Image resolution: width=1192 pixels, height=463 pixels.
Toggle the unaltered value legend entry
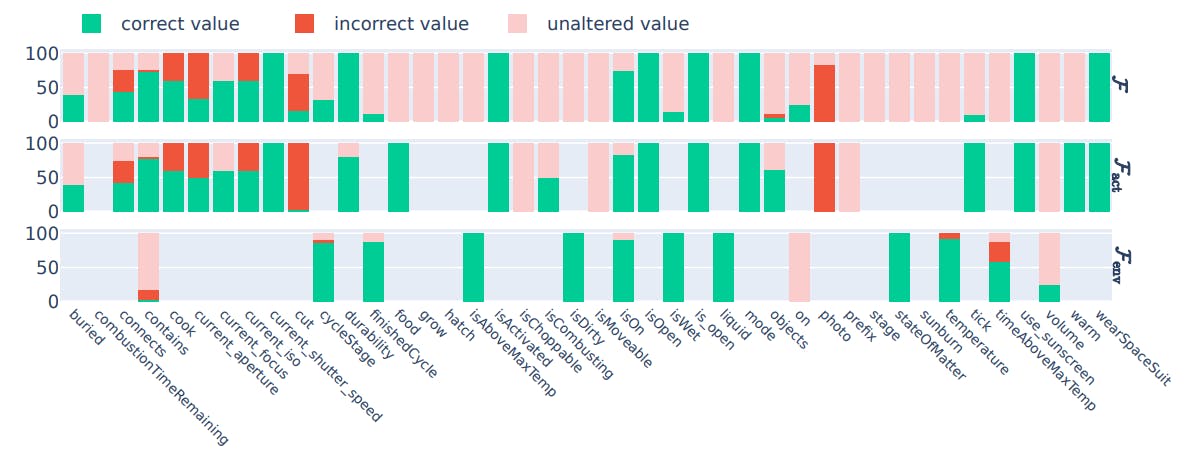[598, 24]
